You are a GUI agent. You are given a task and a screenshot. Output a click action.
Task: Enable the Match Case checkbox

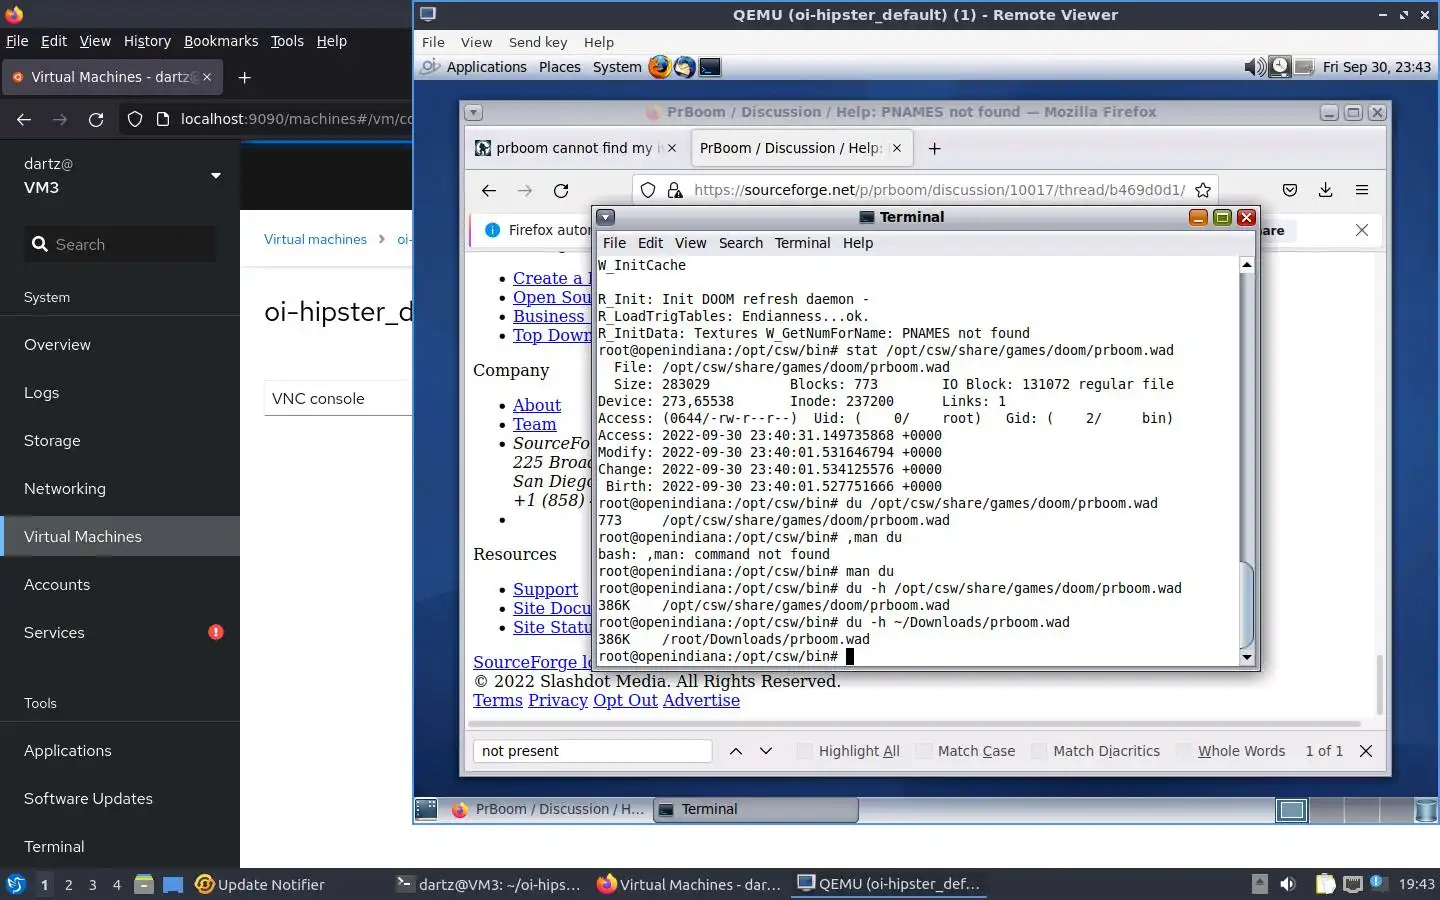point(924,751)
